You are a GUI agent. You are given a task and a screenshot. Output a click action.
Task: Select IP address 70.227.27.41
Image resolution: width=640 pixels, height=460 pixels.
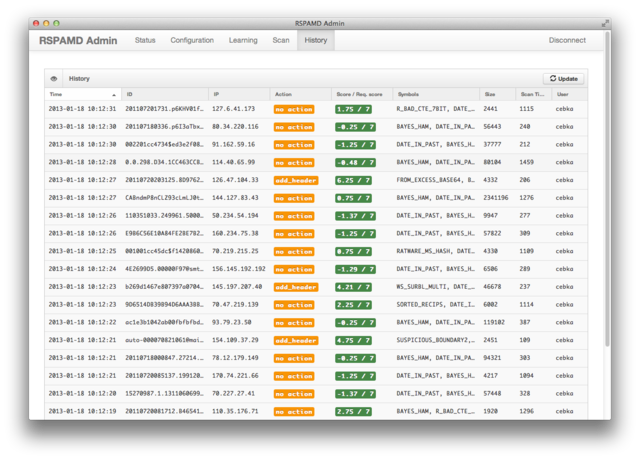point(233,393)
